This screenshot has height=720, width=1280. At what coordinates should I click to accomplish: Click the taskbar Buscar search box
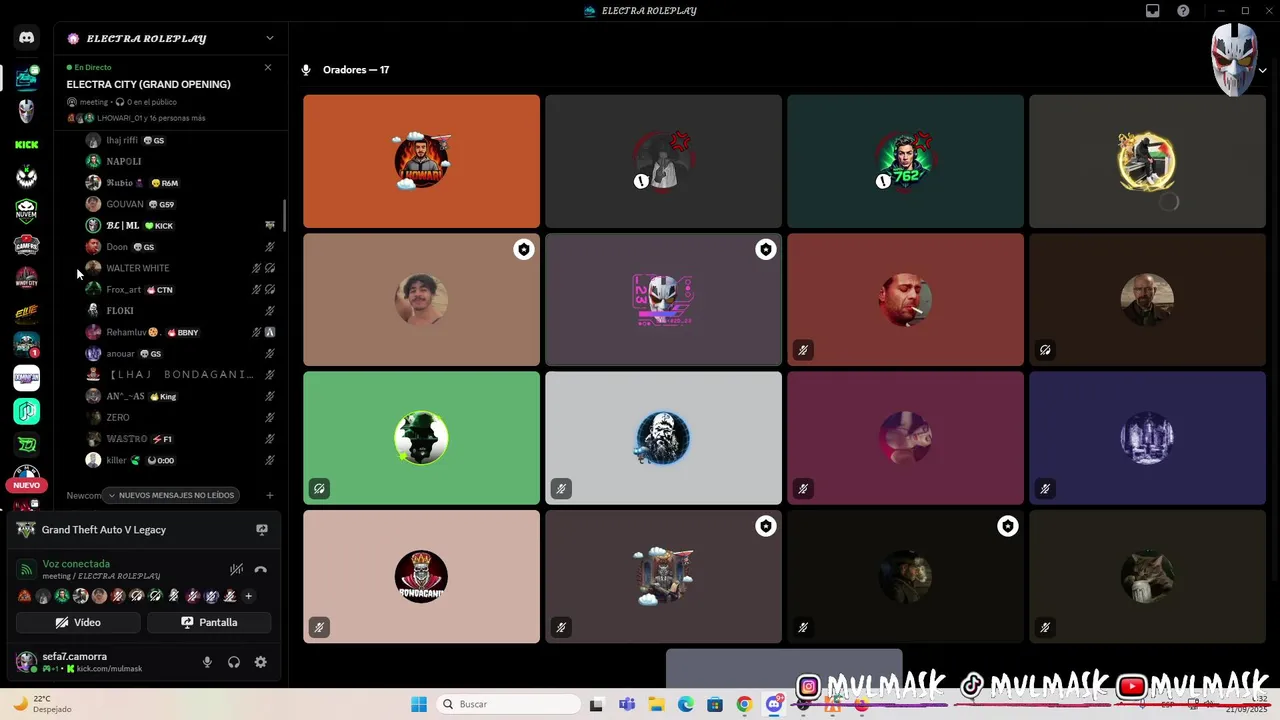[507, 704]
